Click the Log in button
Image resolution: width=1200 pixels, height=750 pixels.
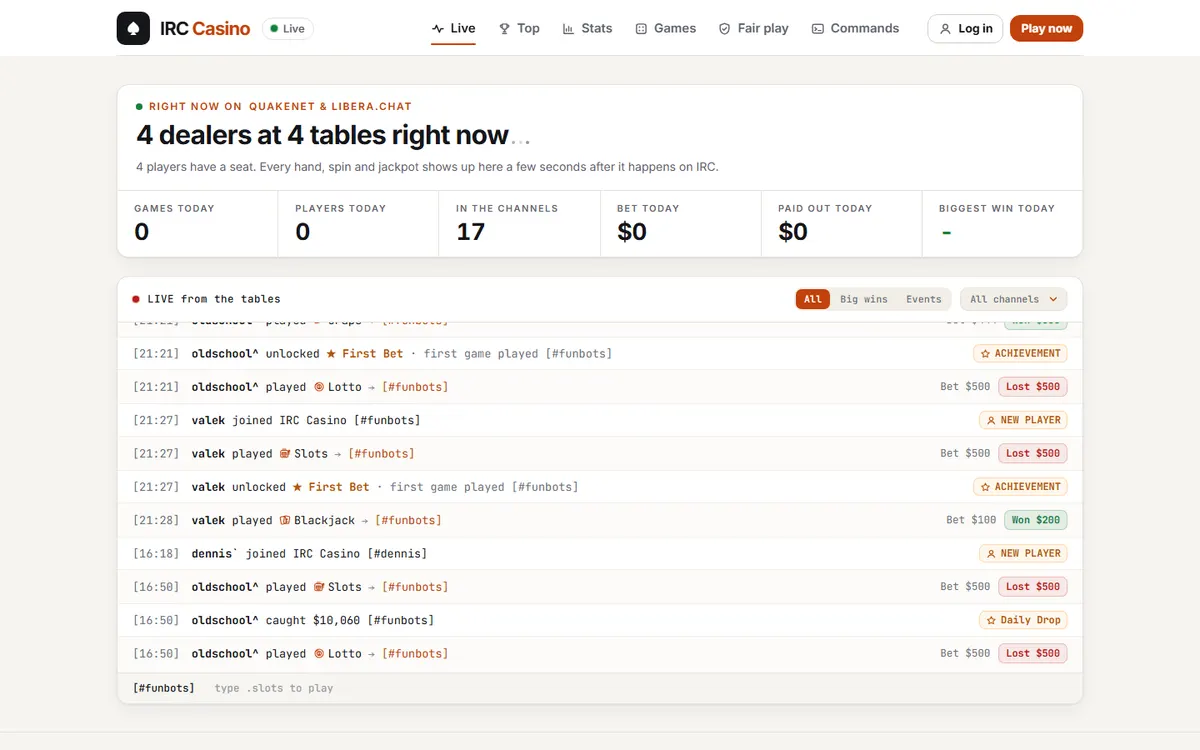tap(964, 28)
